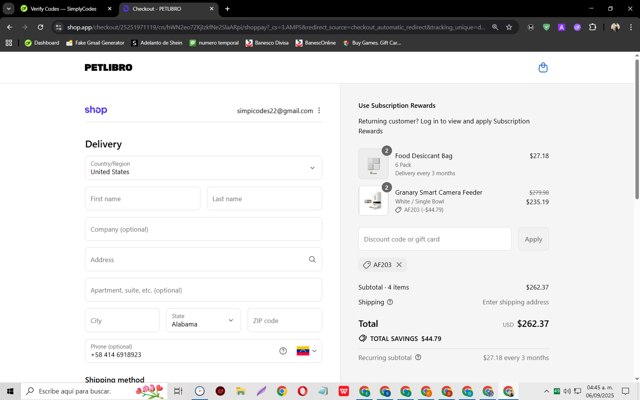Select the Checkout - PETLIBRO tab
This screenshot has height=400, width=640.
click(x=165, y=9)
